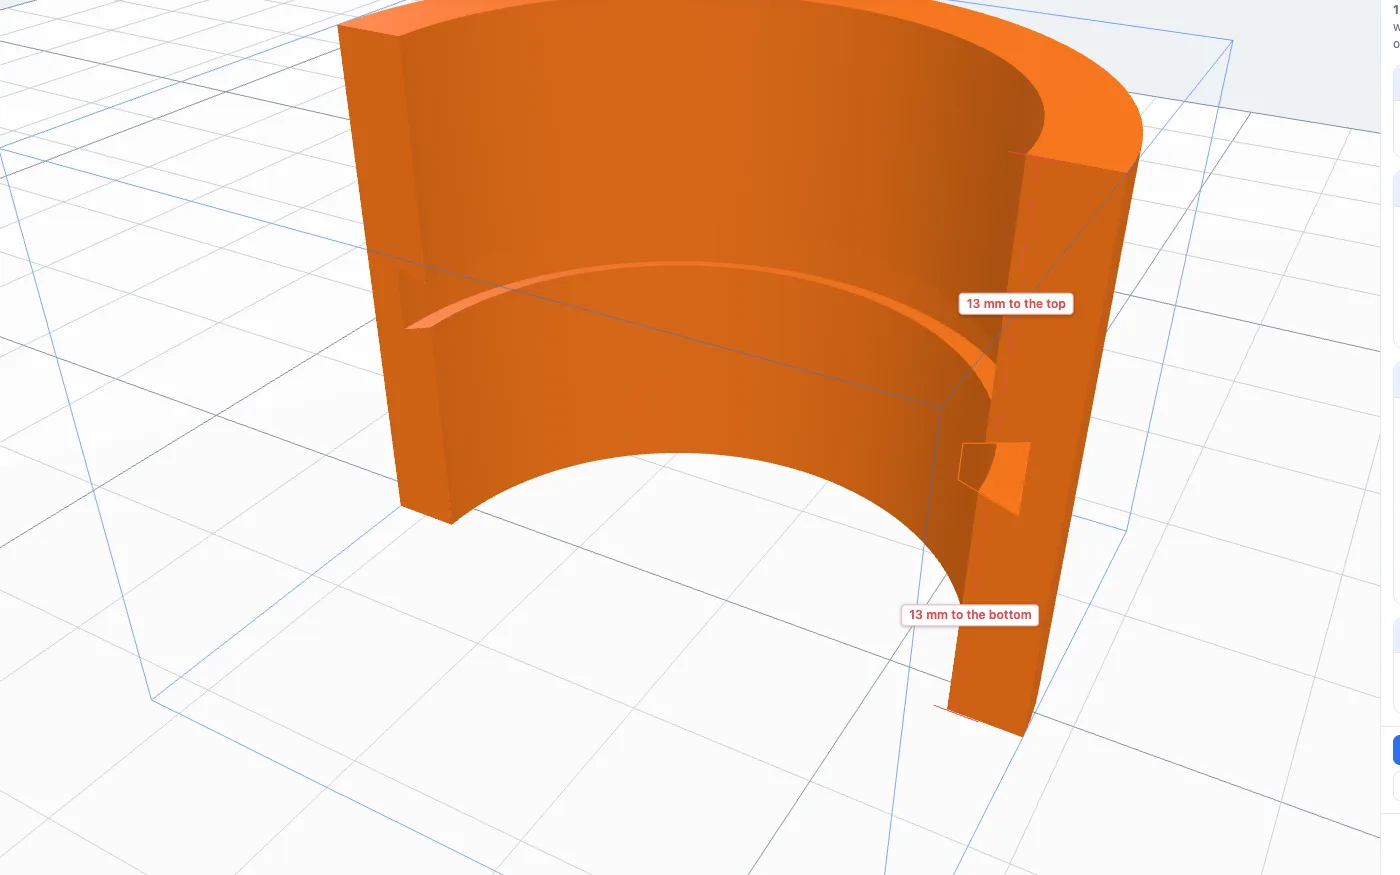Select the small highlighted notch on the model wall
Screen dimensions: 1400x875
994,478
